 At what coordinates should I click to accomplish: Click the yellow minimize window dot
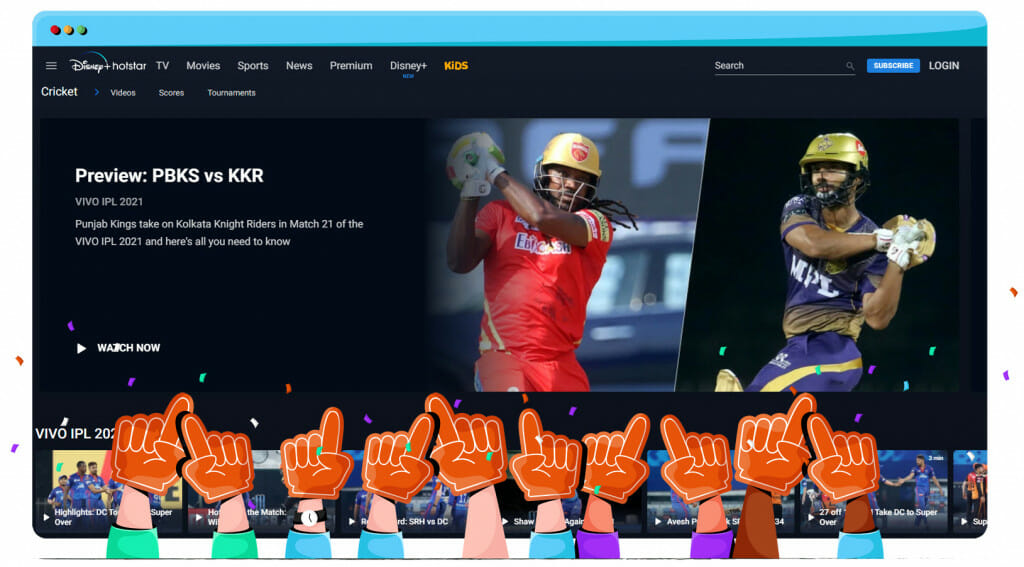69,30
